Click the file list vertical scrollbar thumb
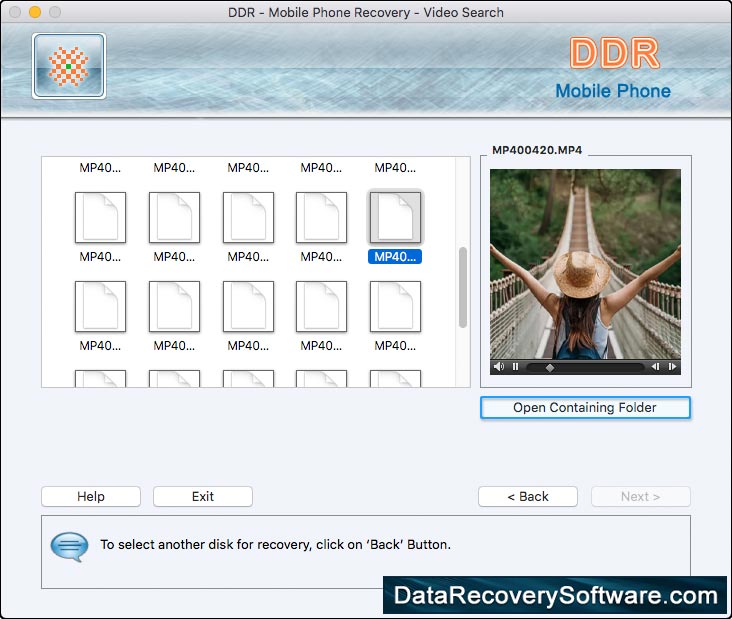732x619 pixels. 463,287
